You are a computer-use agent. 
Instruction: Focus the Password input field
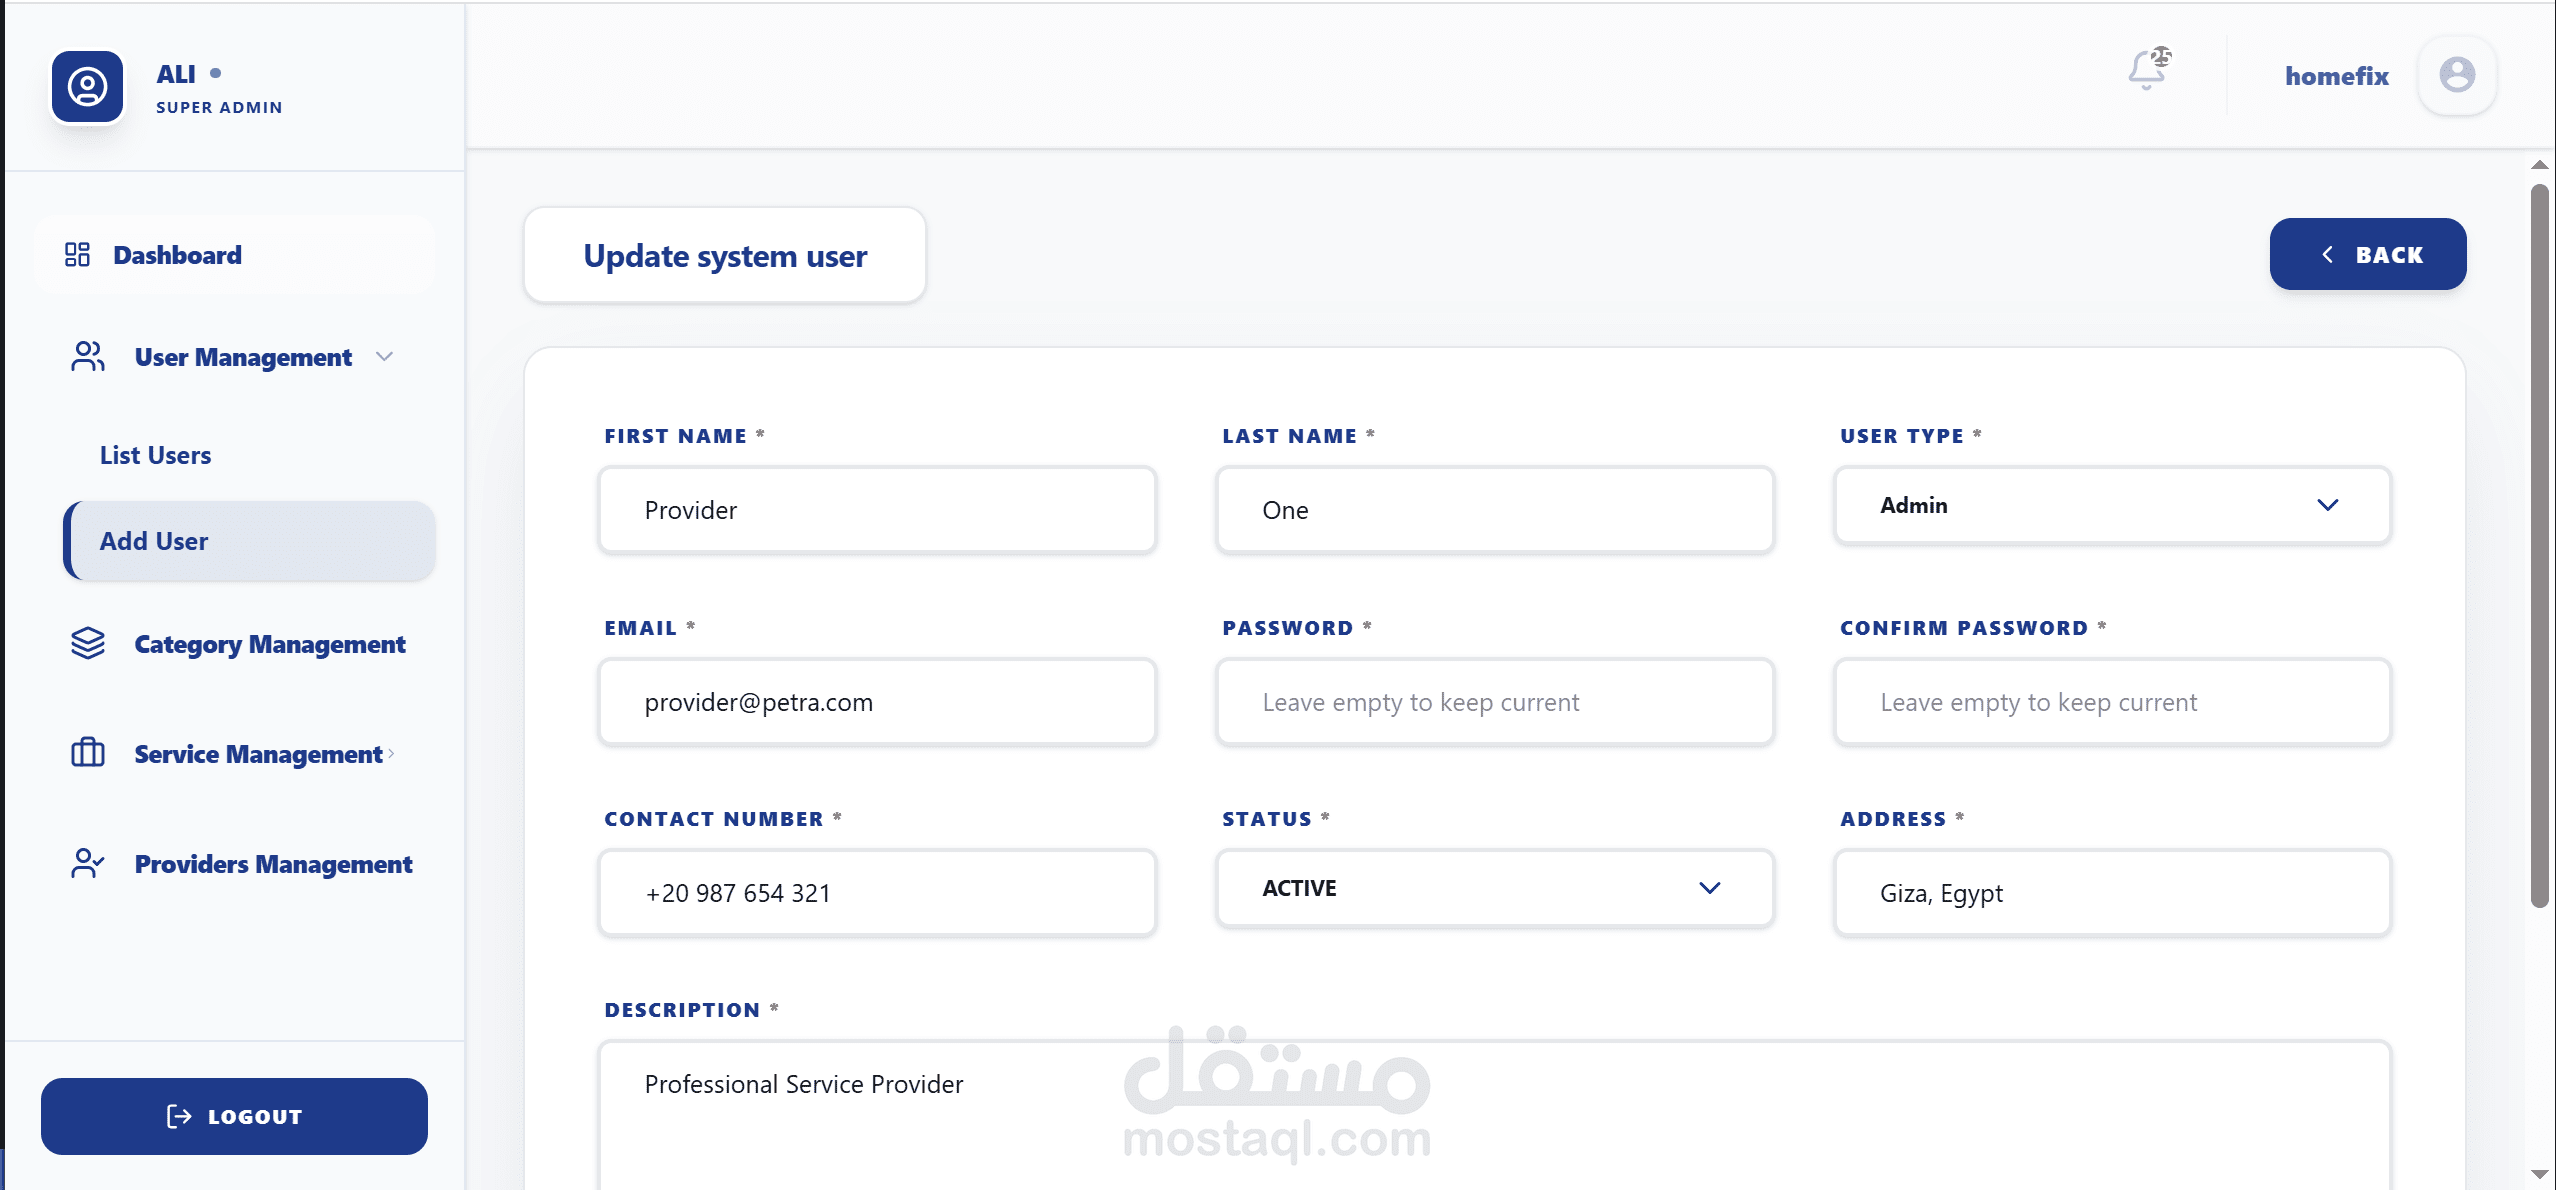click(1494, 702)
